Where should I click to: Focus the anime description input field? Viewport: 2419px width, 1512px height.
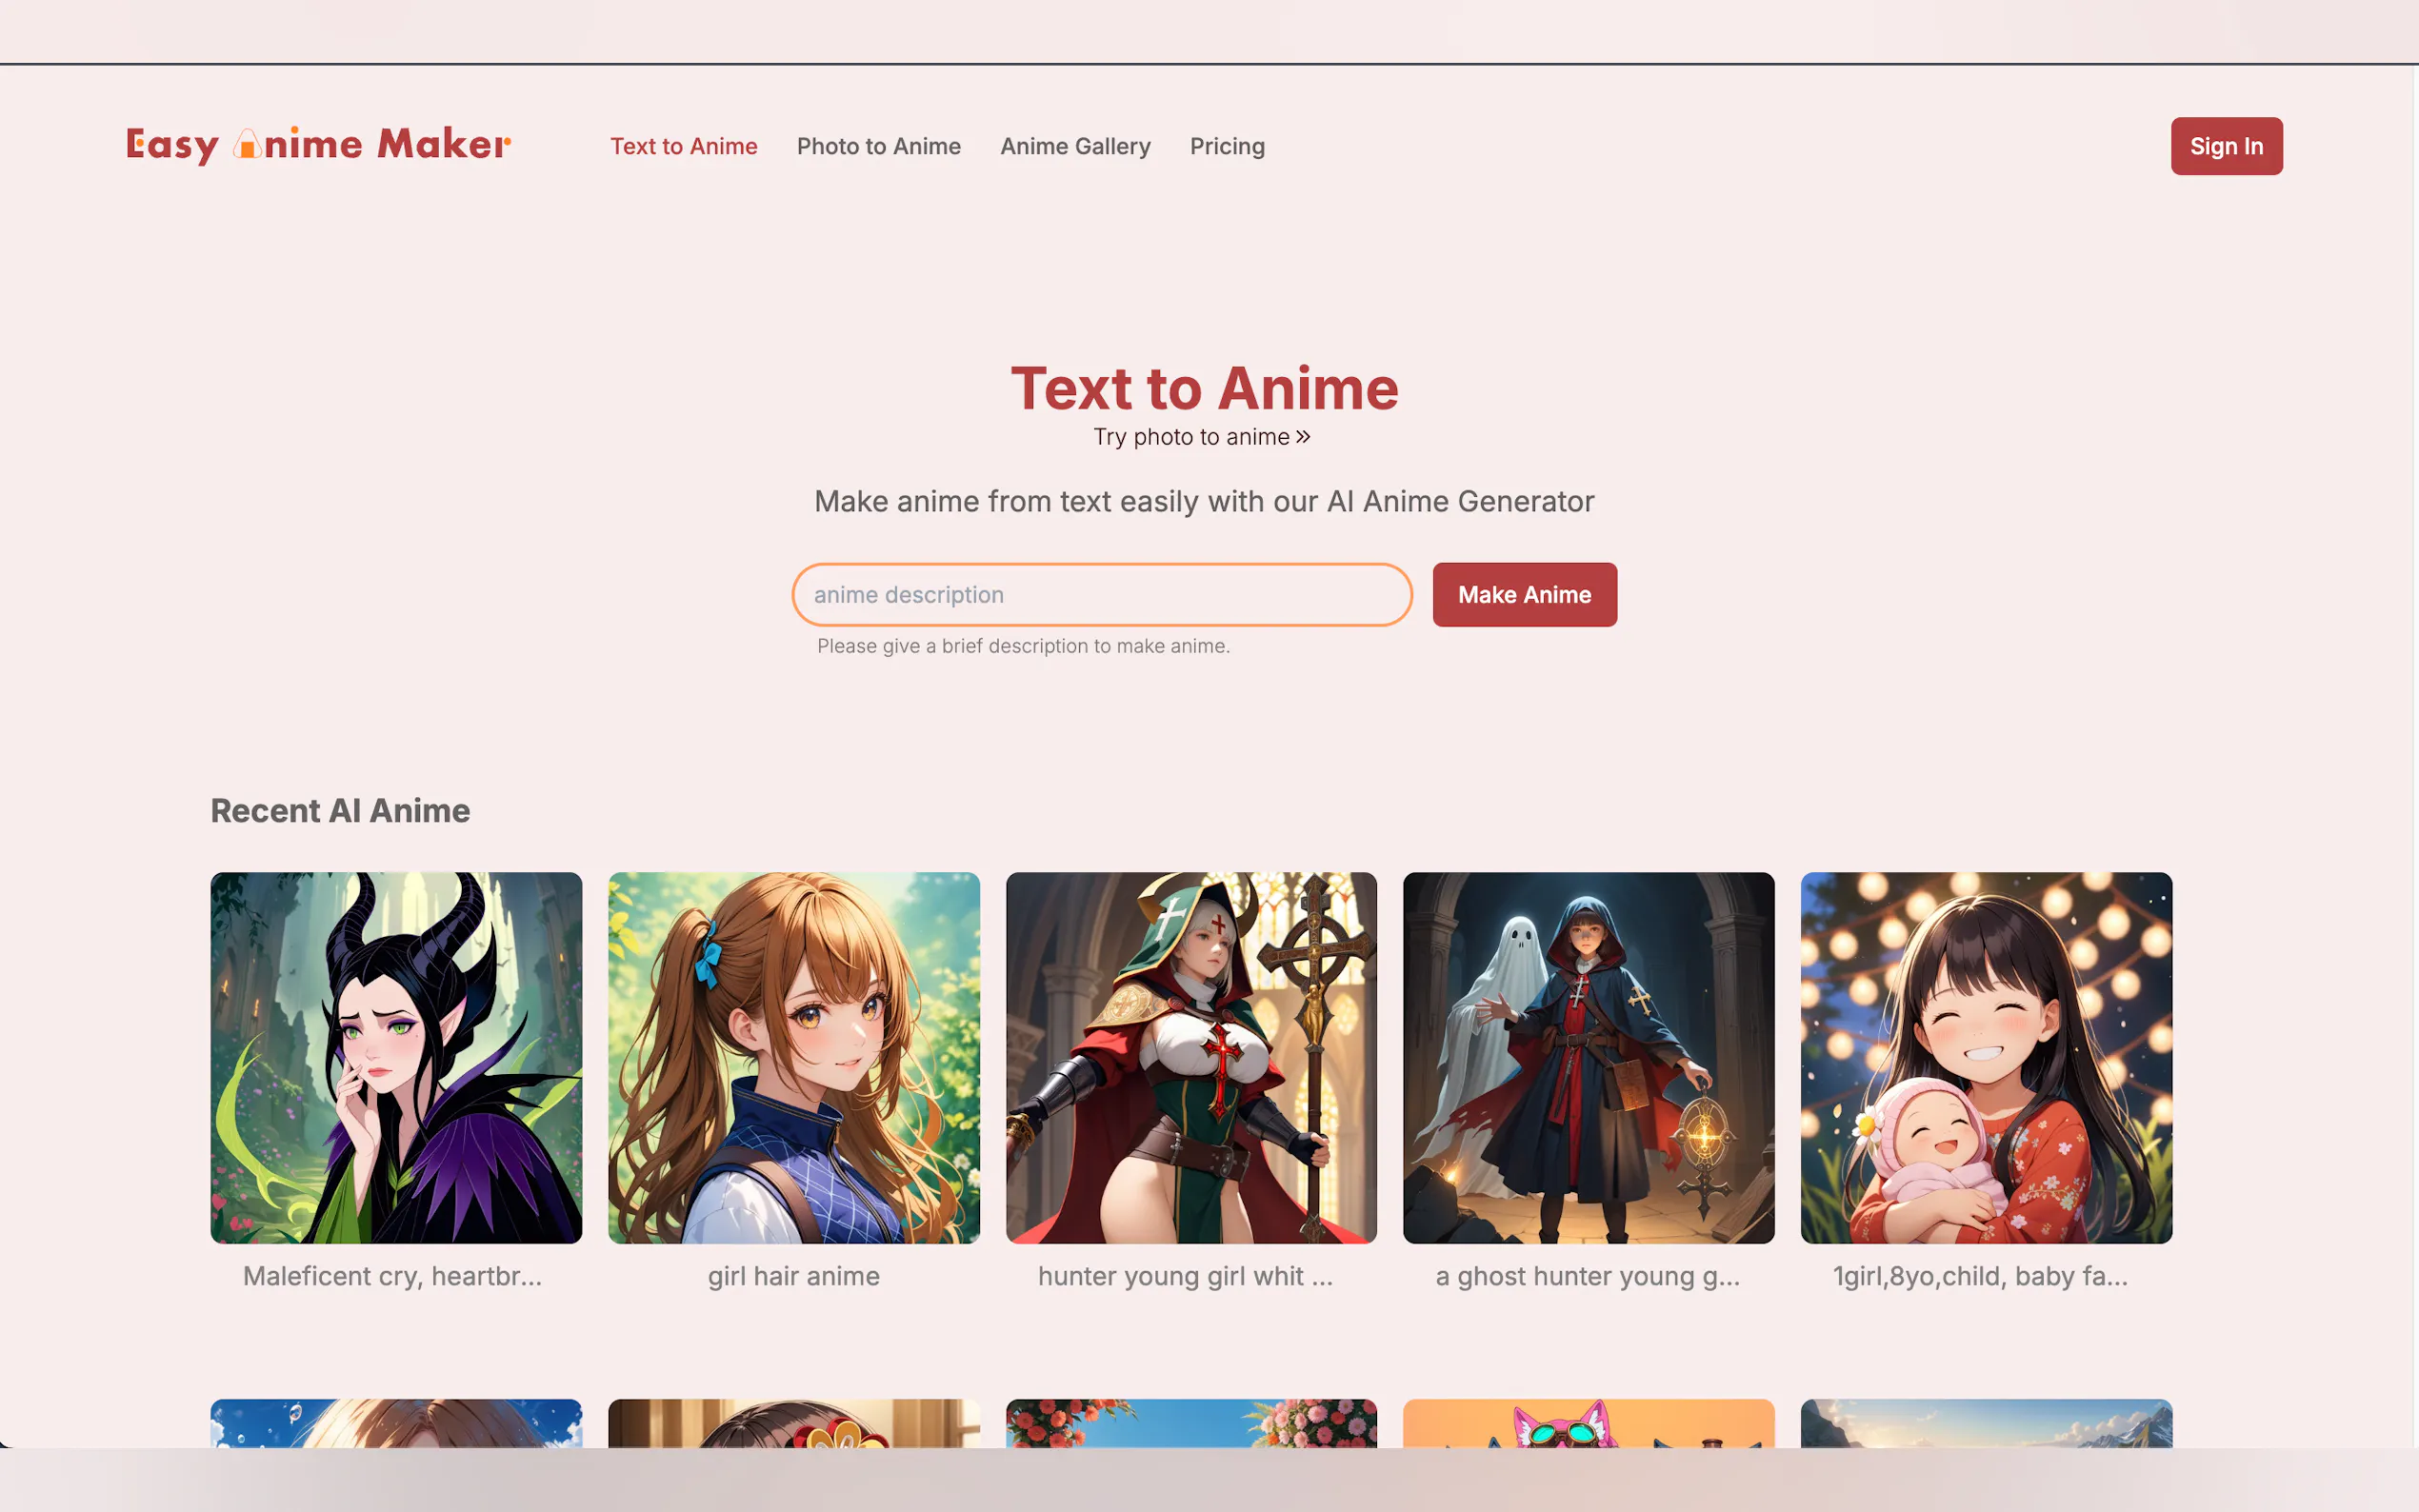[1101, 595]
